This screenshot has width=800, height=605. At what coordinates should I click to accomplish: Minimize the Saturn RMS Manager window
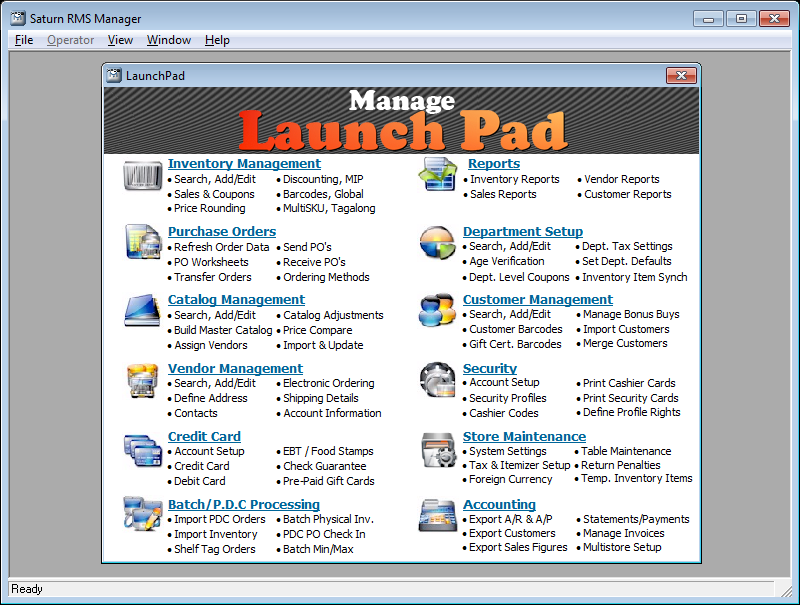[x=708, y=19]
